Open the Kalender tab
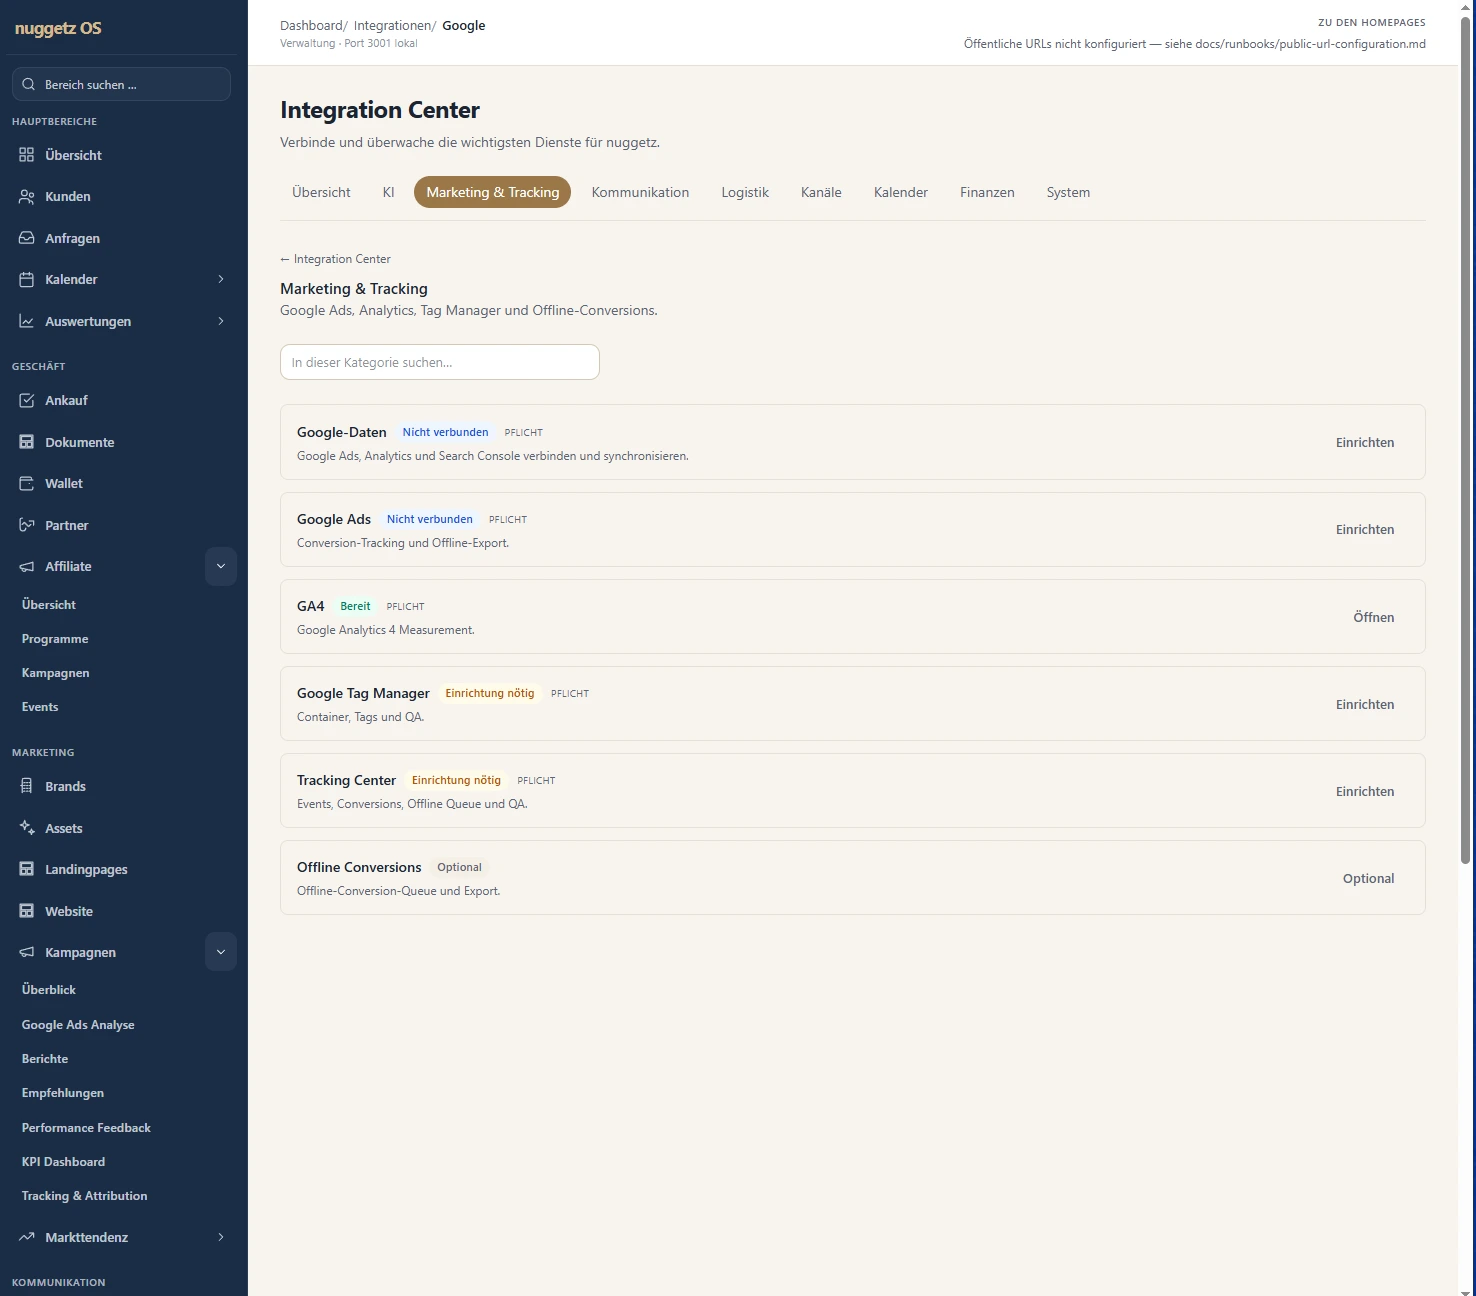The width and height of the screenshot is (1476, 1296). [901, 192]
